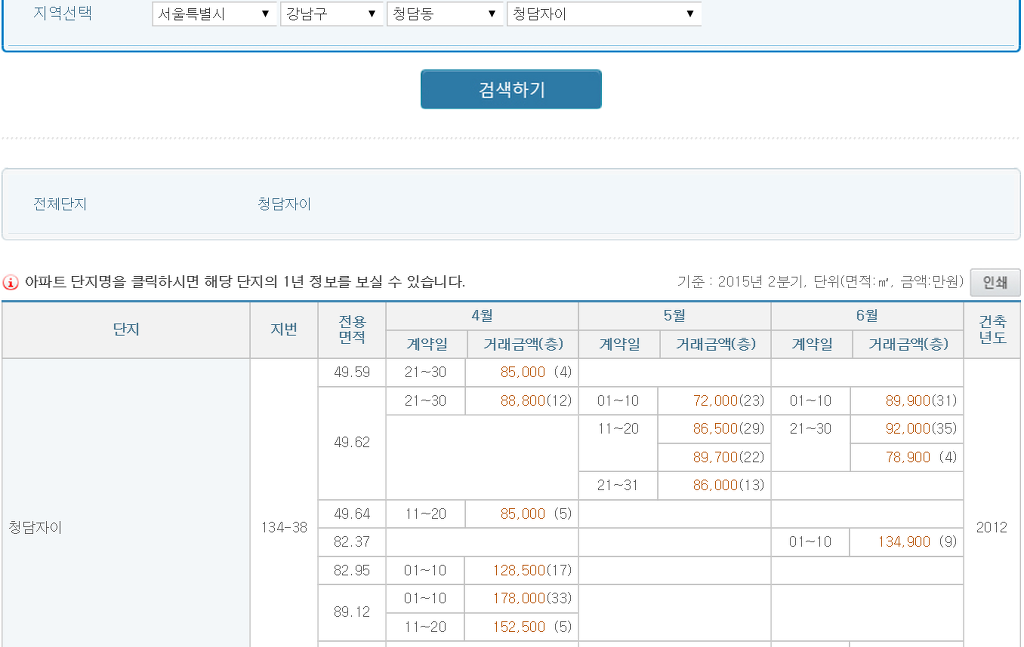Screen dimensions: 1024x647
Task: Click June contract date 21~30
Action: [x=810, y=429]
